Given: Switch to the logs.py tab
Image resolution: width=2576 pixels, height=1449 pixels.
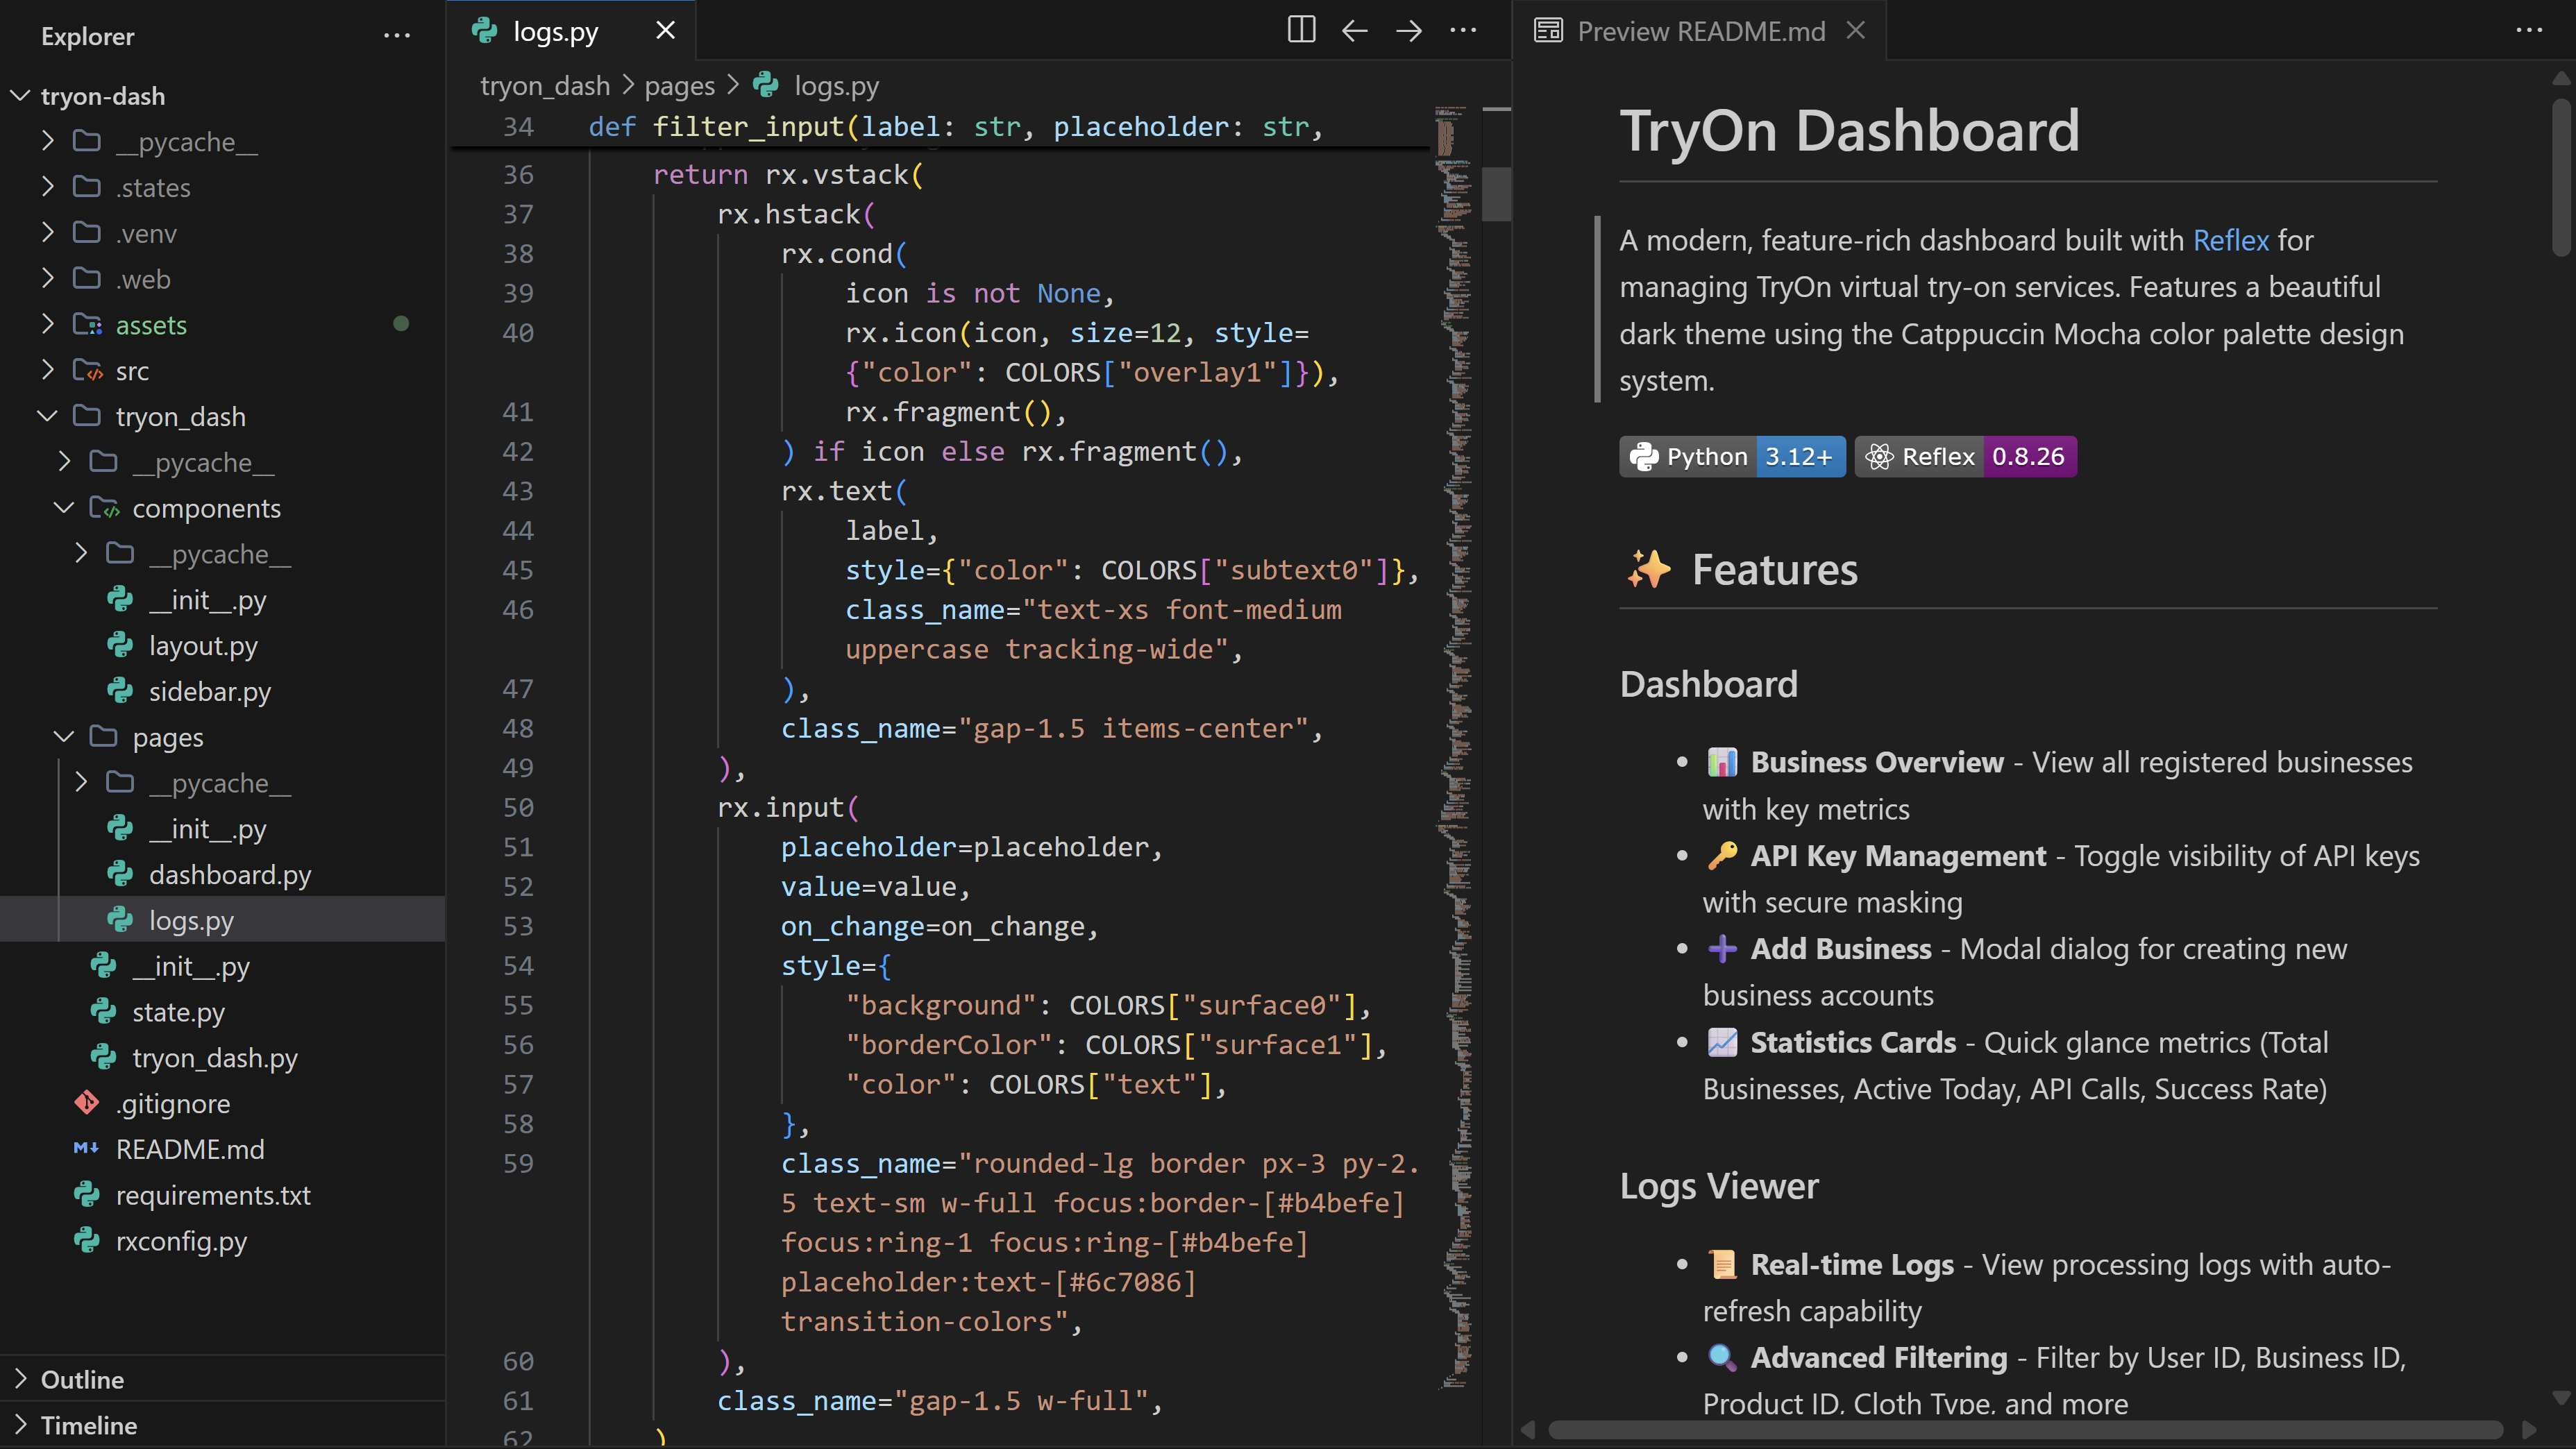Looking at the screenshot, I should 555,30.
